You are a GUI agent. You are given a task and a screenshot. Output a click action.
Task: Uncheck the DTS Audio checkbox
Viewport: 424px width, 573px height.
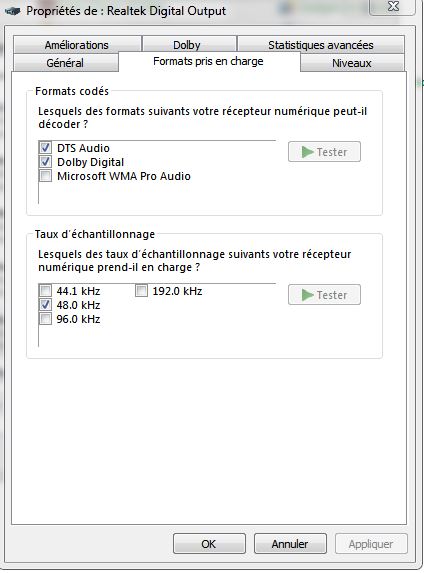pyautogui.click(x=45, y=148)
